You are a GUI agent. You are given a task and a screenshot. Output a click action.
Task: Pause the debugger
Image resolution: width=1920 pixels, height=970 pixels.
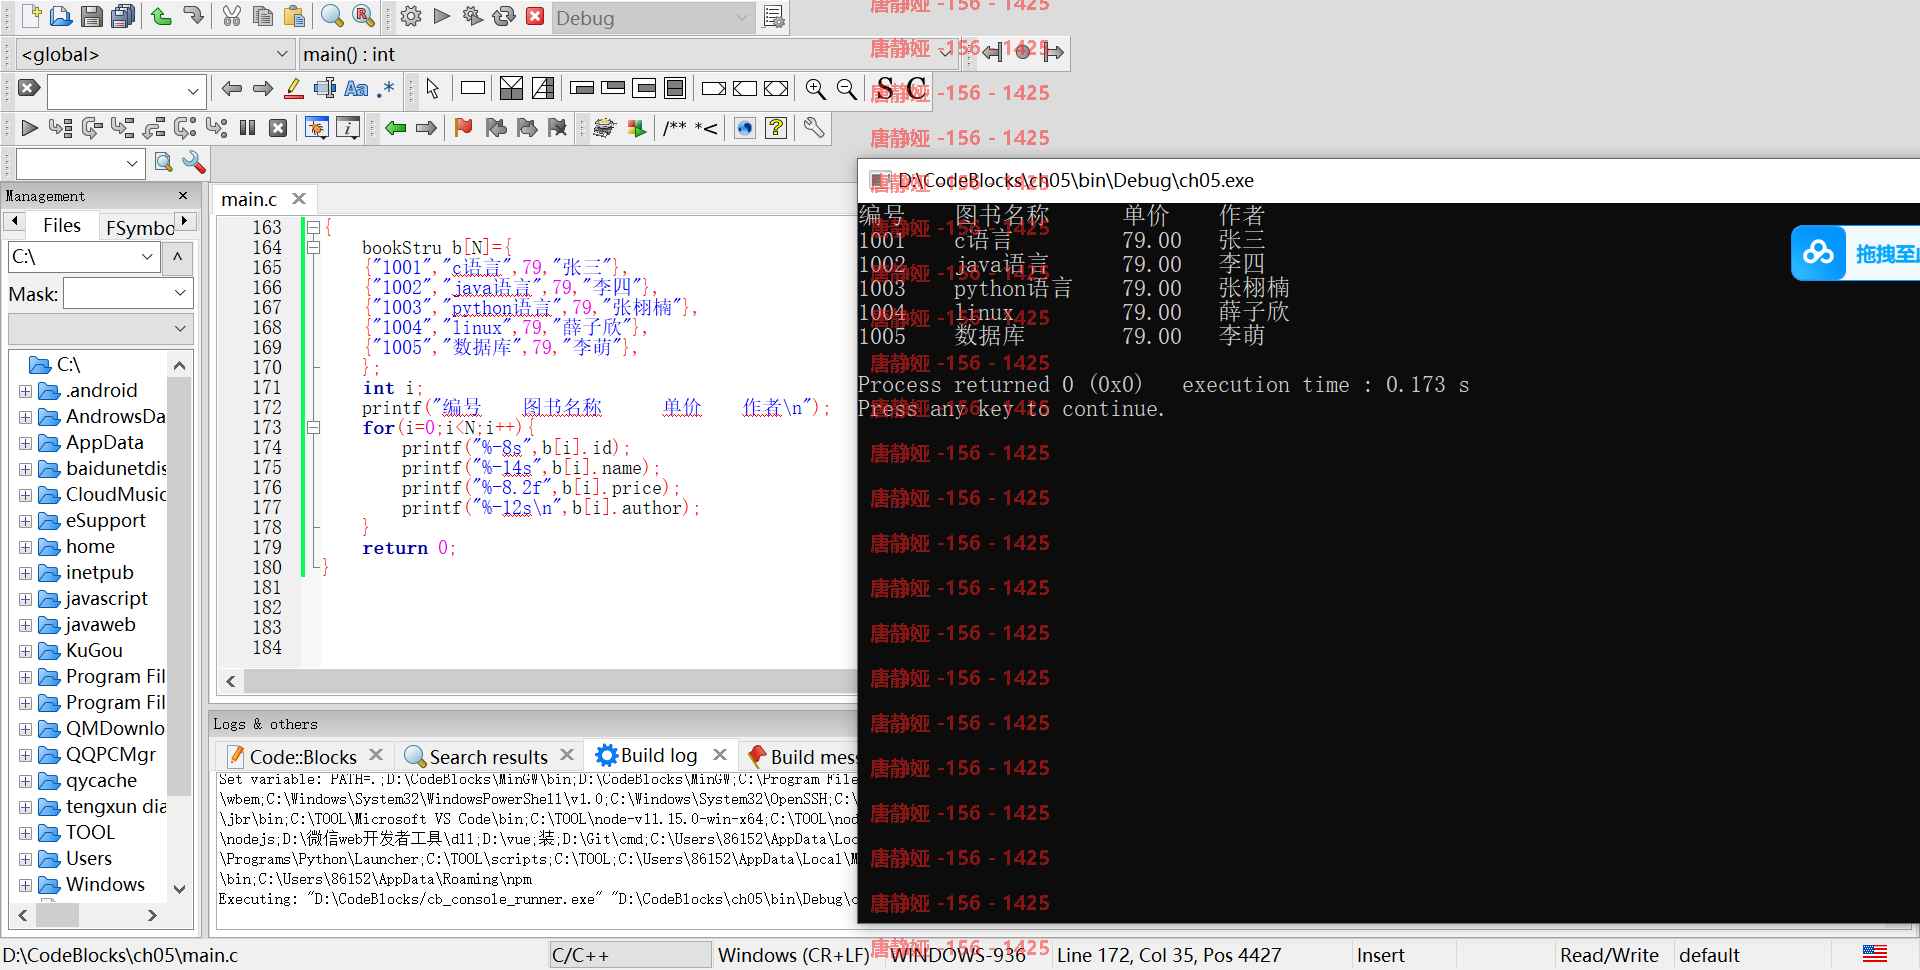[x=247, y=128]
